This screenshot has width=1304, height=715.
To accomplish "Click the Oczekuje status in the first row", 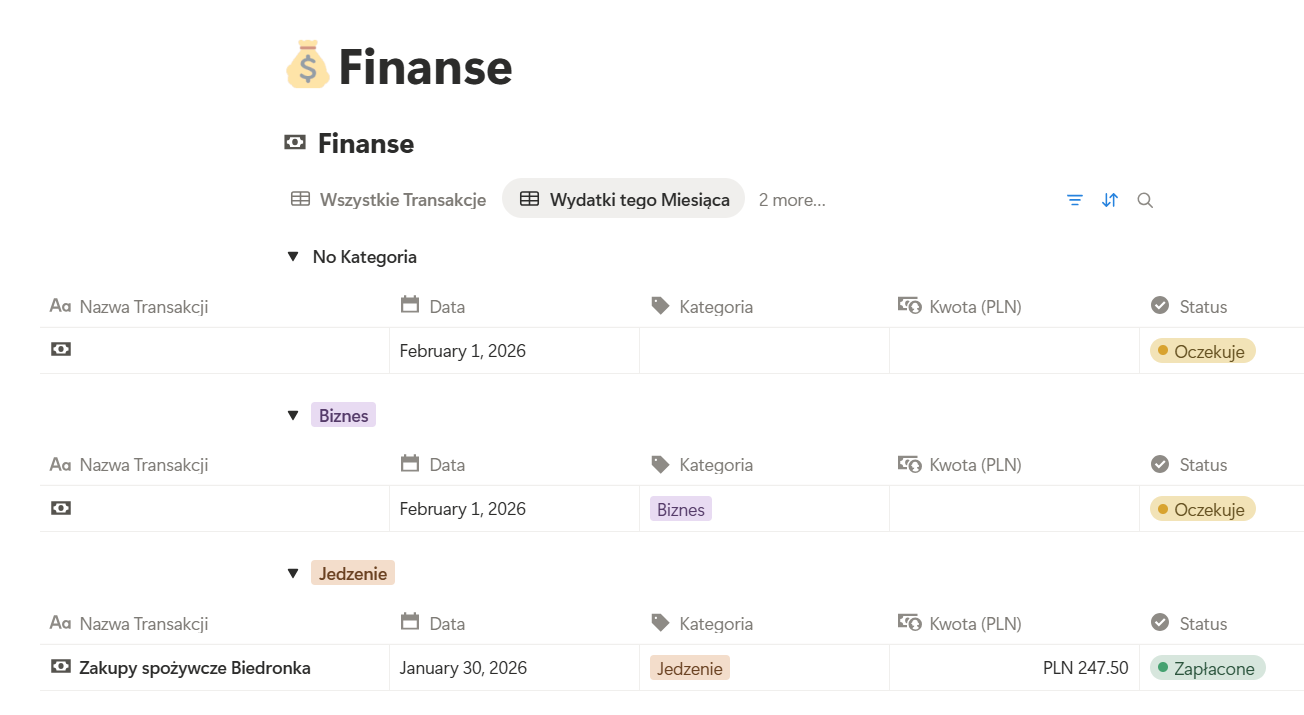I will (1202, 351).
